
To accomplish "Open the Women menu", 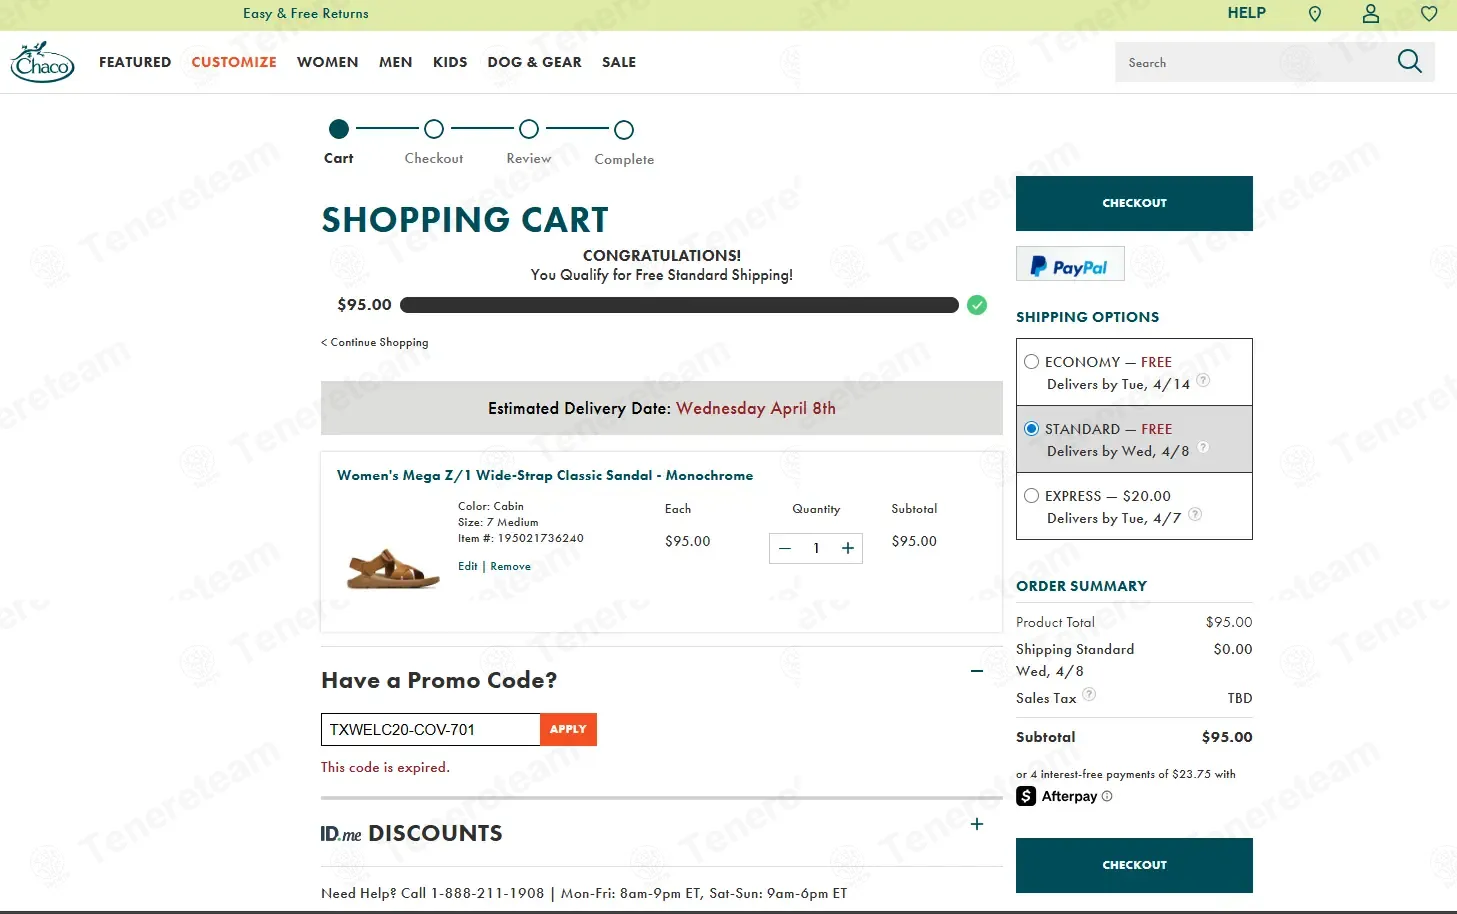I will point(327,62).
